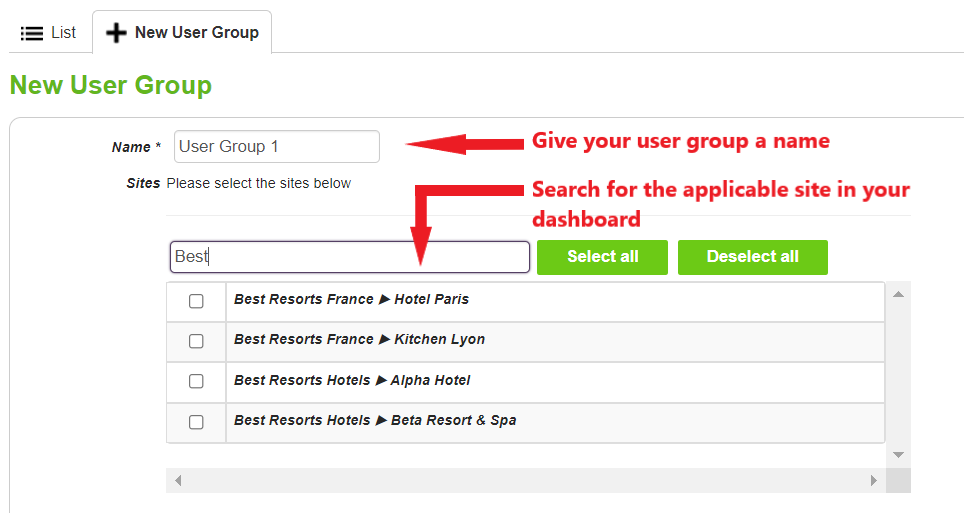The image size is (964, 513).
Task: Tick the Kitchen Lyon checkbox
Action: point(196,341)
